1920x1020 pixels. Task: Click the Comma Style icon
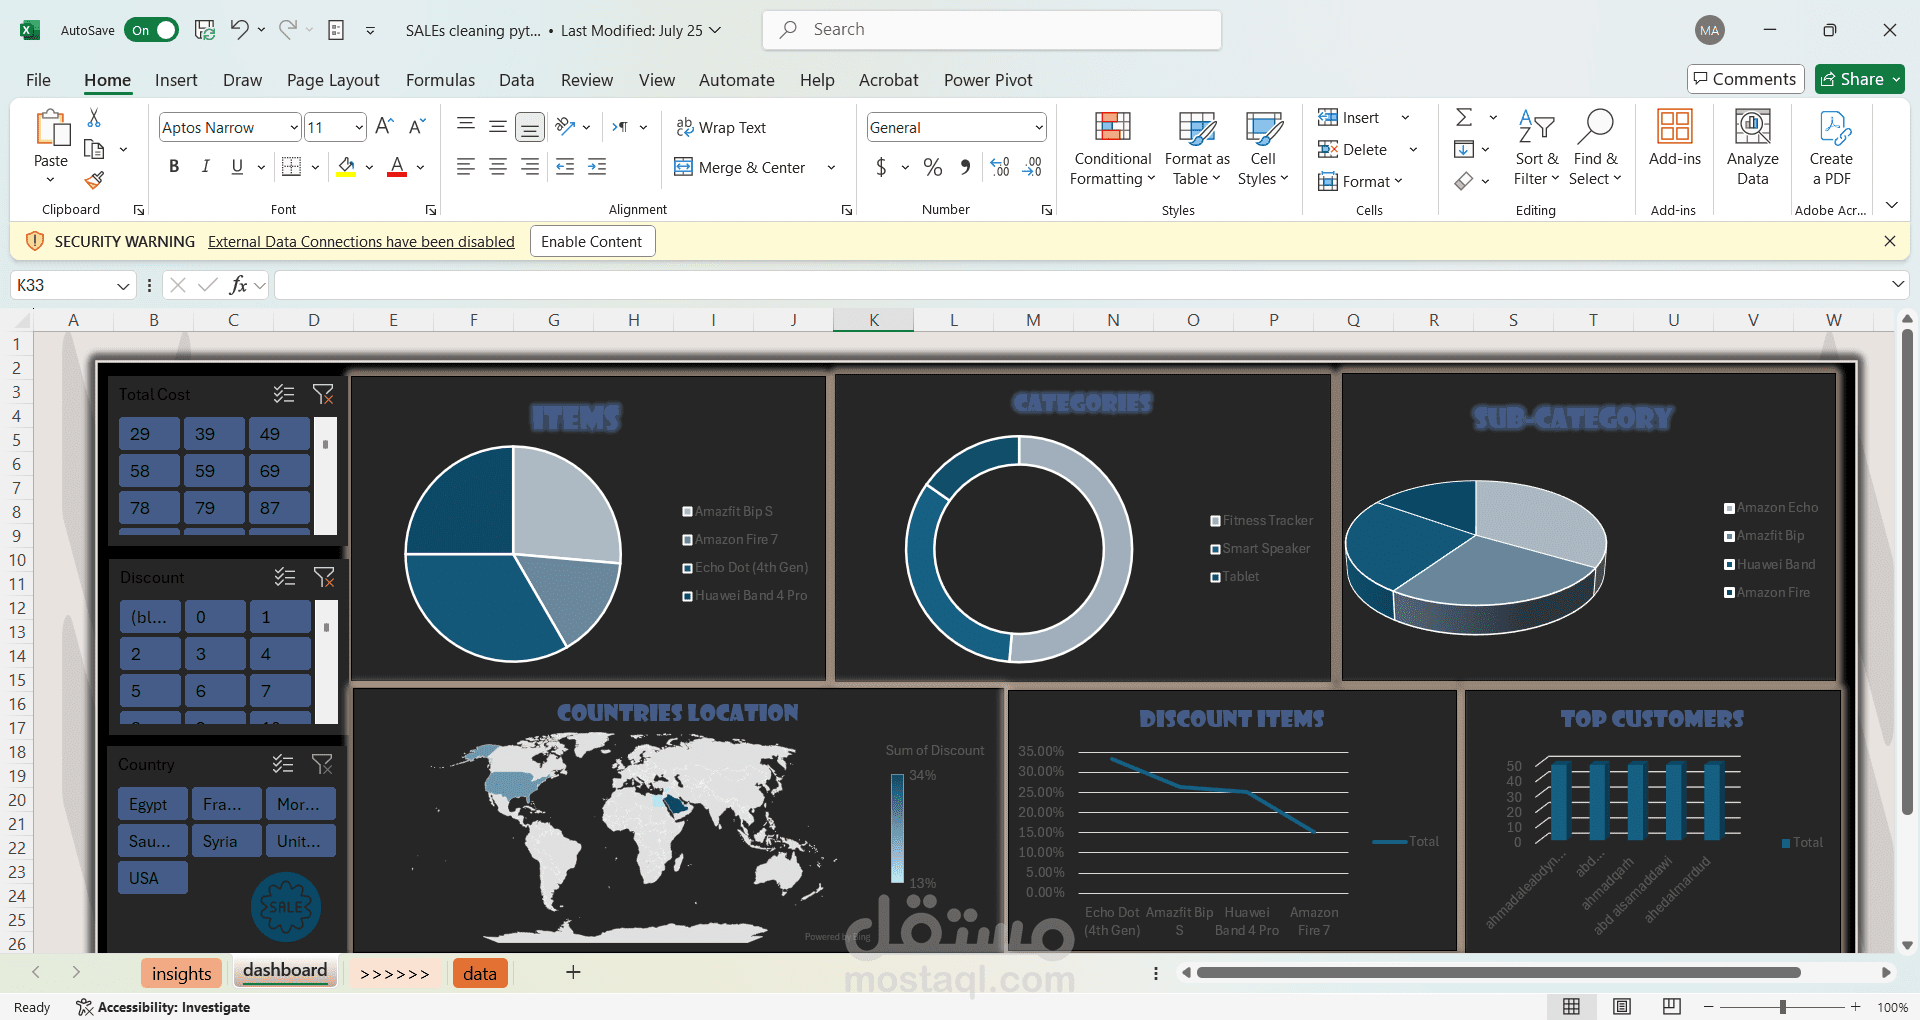965,167
